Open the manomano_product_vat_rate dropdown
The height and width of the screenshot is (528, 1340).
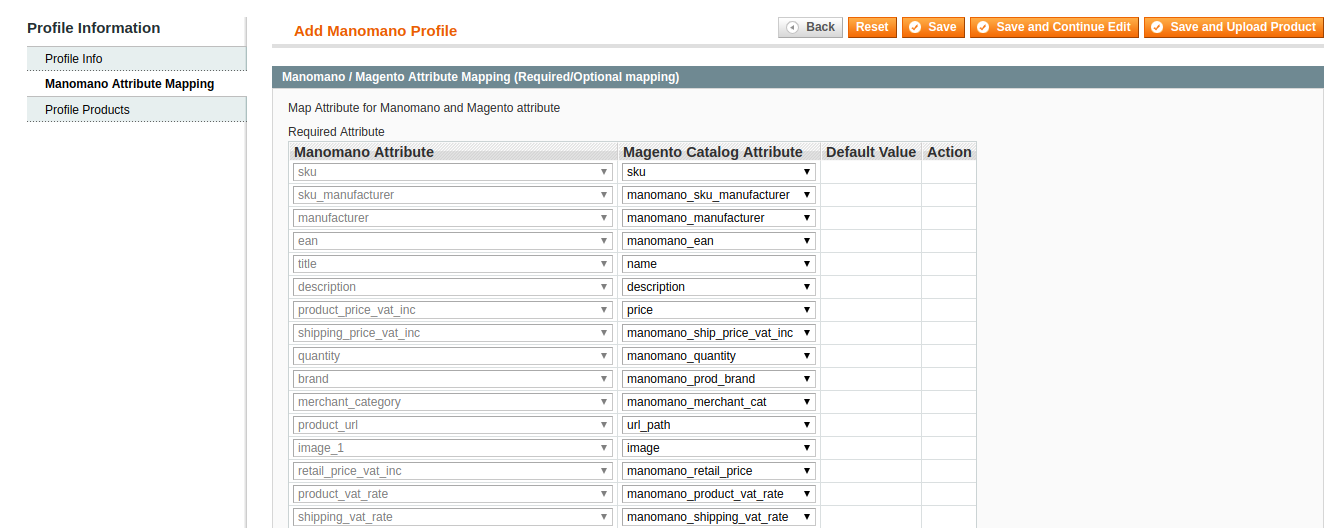[x=719, y=494]
